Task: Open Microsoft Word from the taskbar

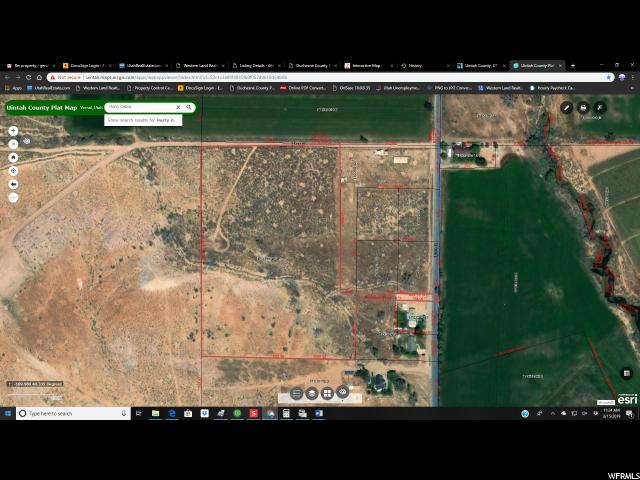Action: coord(319,413)
